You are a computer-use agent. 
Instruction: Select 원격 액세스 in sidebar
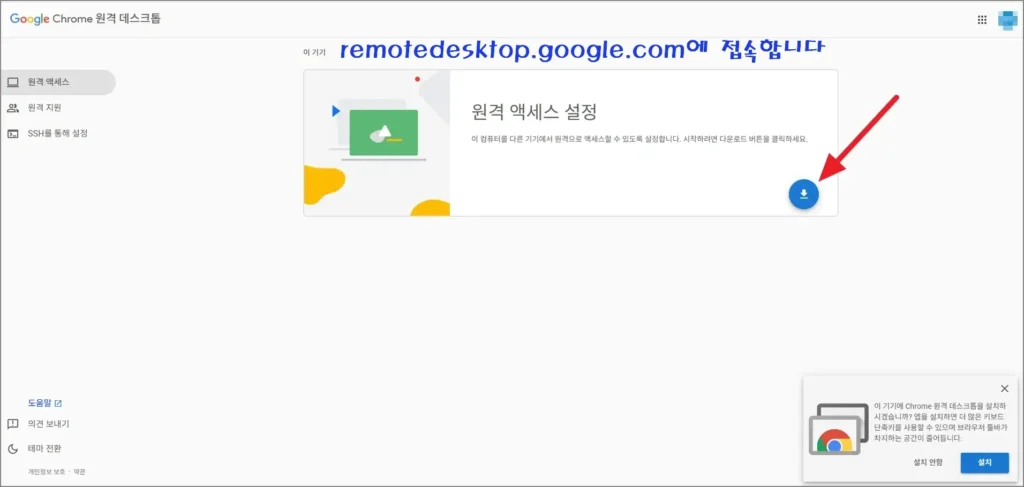coord(57,82)
